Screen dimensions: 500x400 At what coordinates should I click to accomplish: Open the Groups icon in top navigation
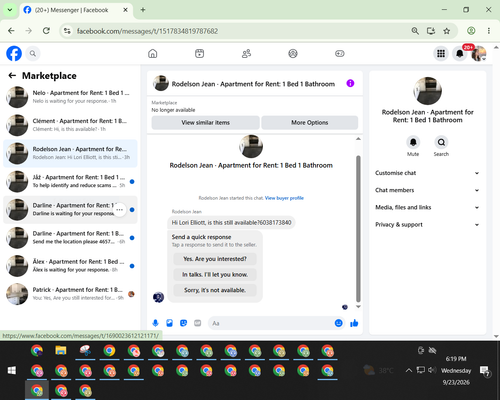[293, 53]
